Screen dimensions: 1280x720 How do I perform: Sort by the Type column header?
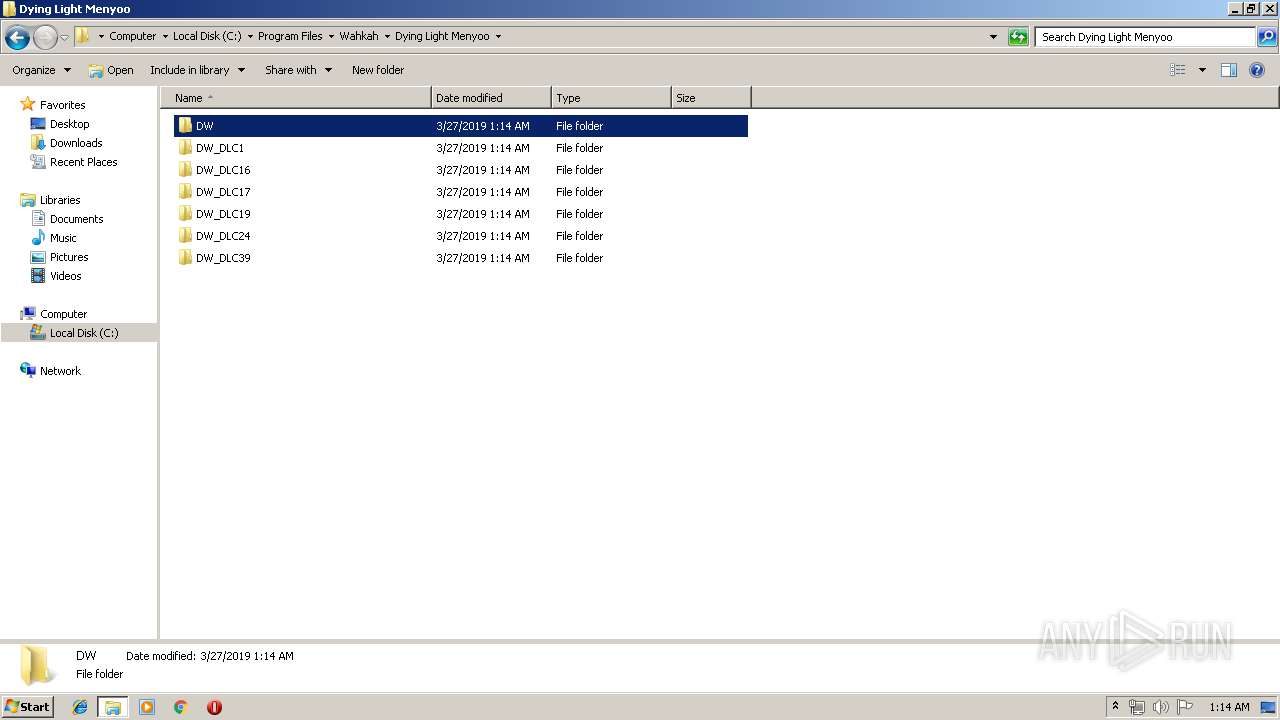click(x=611, y=98)
